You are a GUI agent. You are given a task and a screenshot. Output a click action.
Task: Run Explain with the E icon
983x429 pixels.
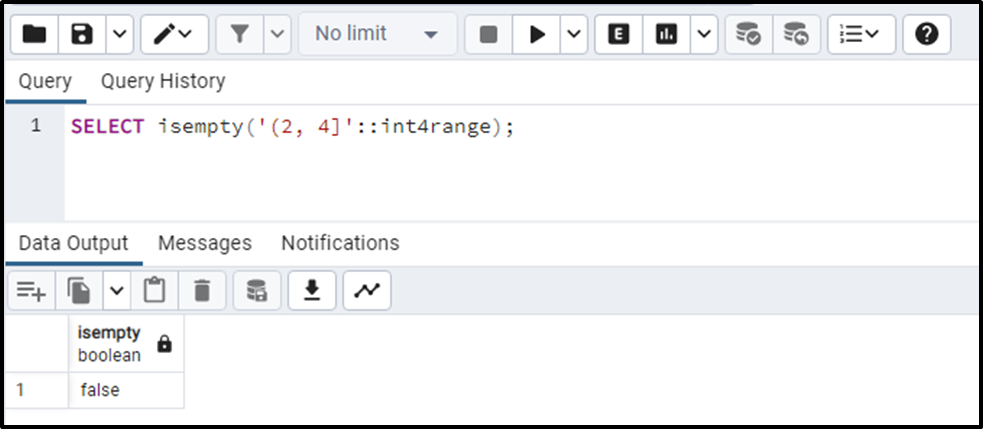619,34
